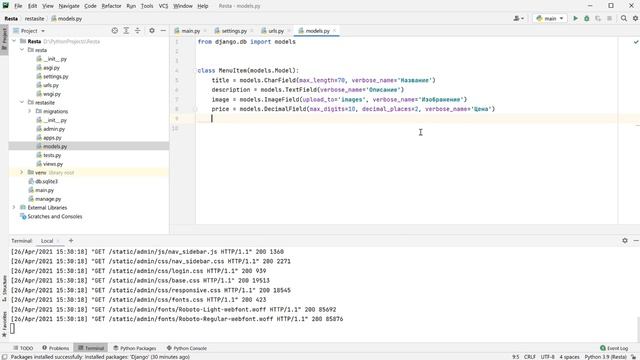
Task: Close the Local terminal tab
Action: pyautogui.click(x=58, y=241)
